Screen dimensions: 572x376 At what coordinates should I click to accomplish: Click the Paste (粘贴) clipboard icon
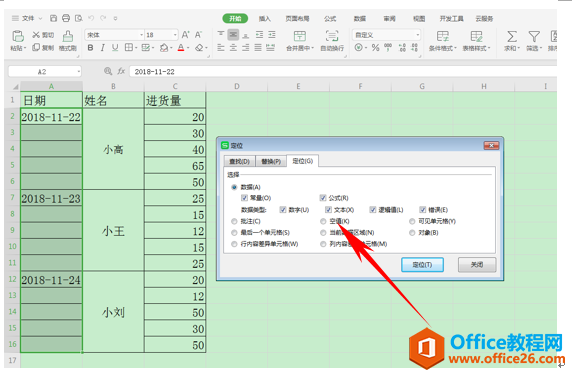[18, 36]
